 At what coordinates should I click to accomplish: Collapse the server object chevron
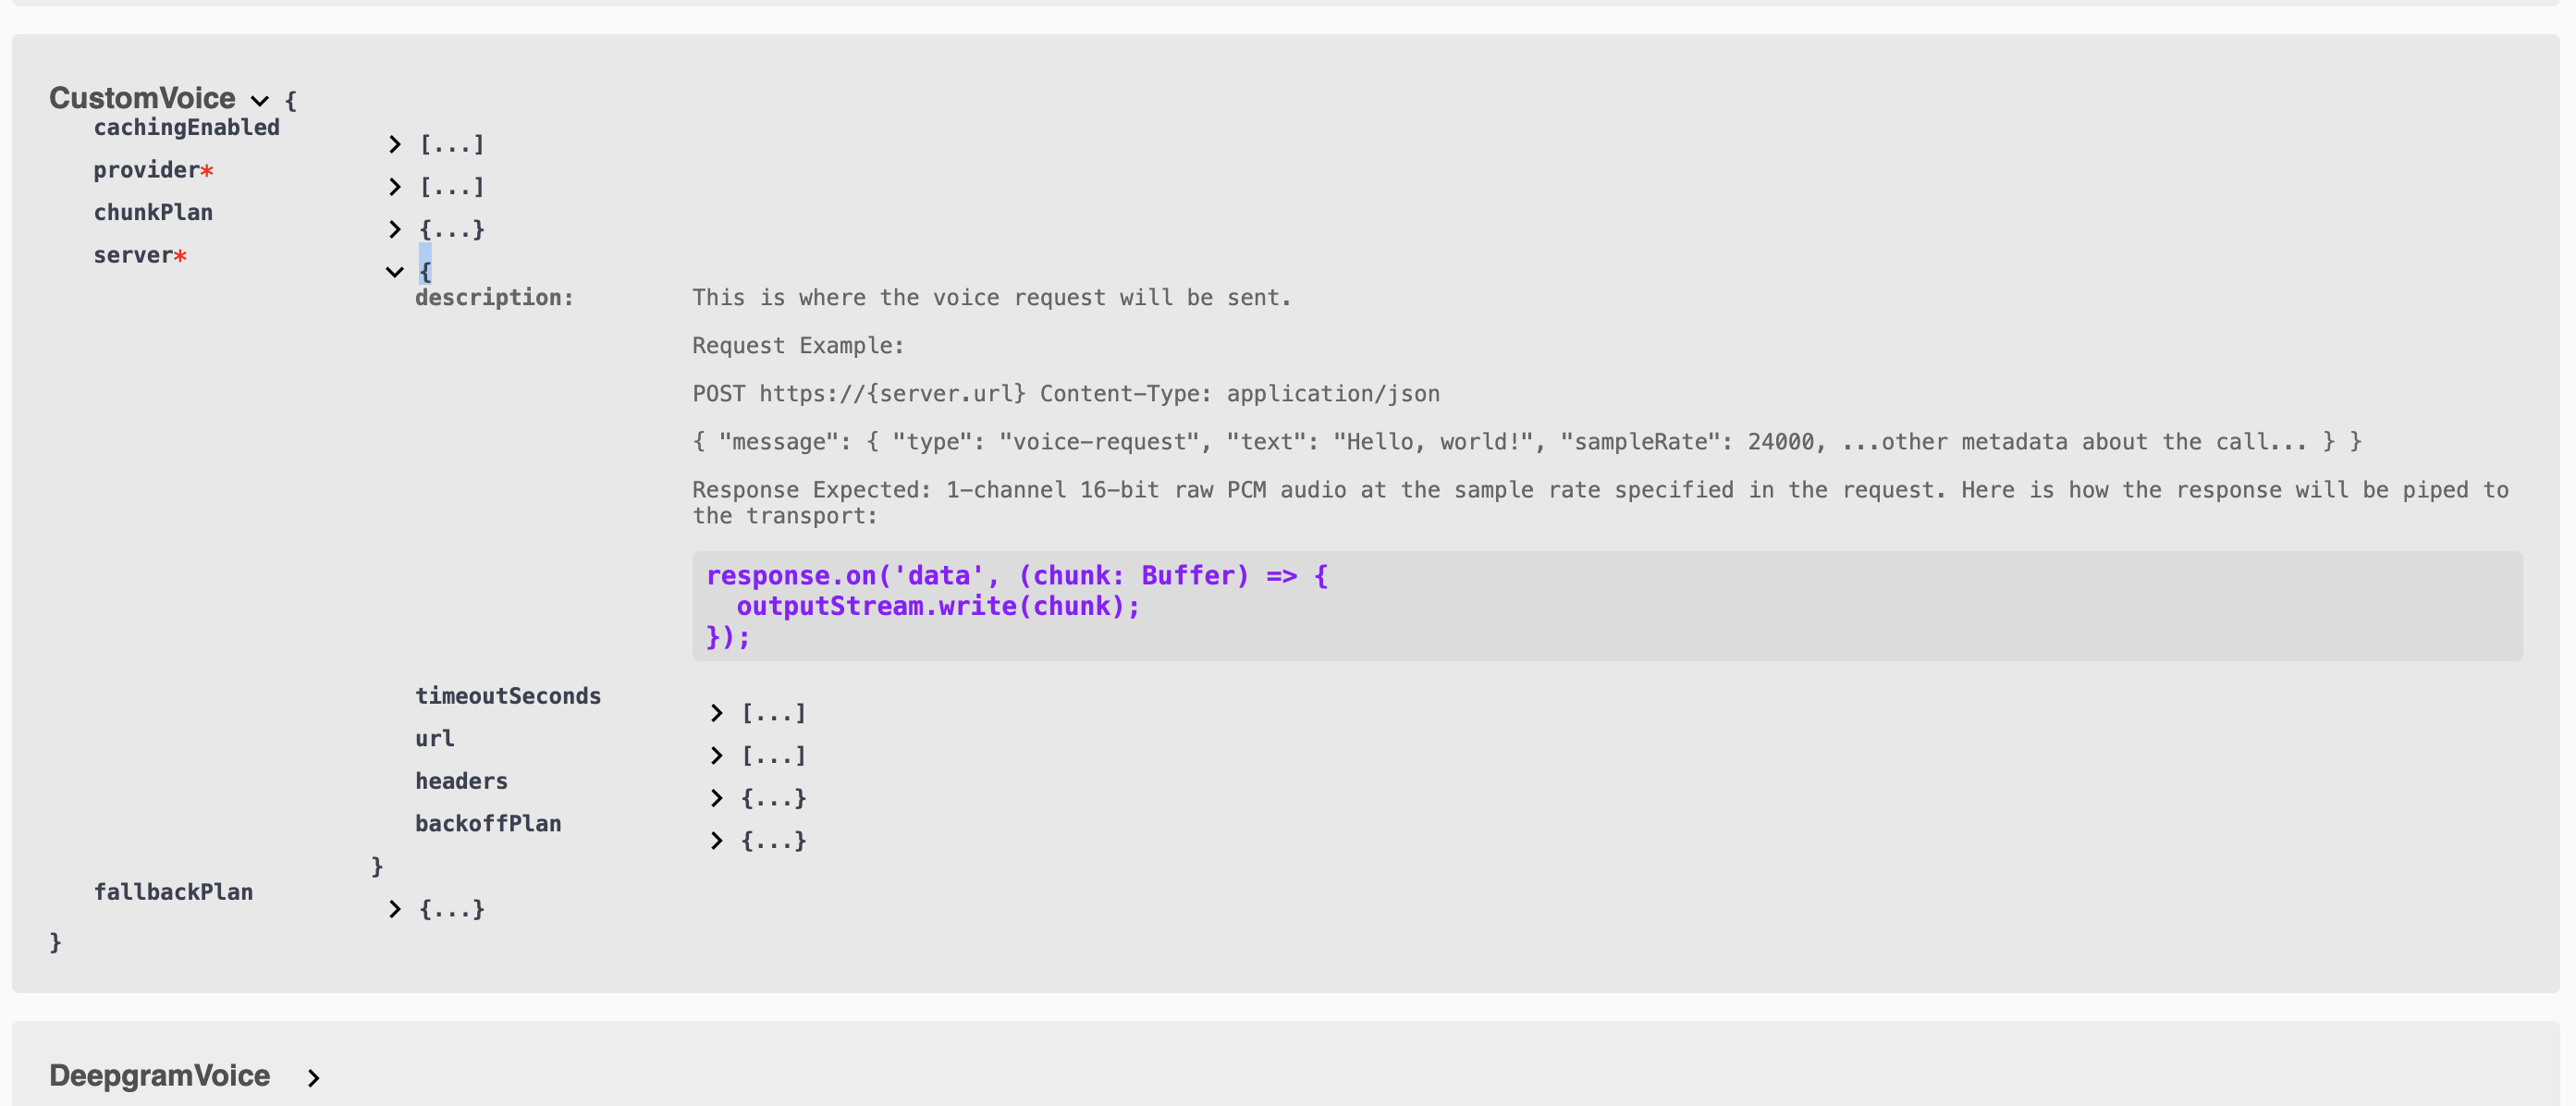pyautogui.click(x=395, y=272)
